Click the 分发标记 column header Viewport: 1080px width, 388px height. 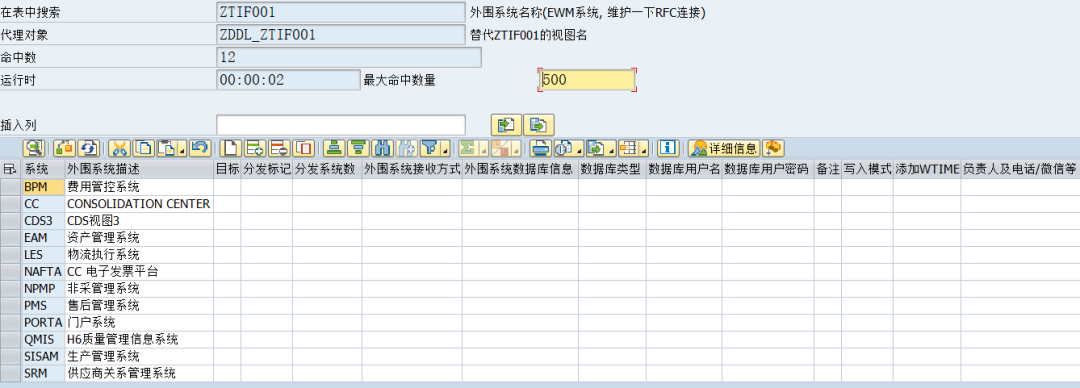(x=267, y=169)
